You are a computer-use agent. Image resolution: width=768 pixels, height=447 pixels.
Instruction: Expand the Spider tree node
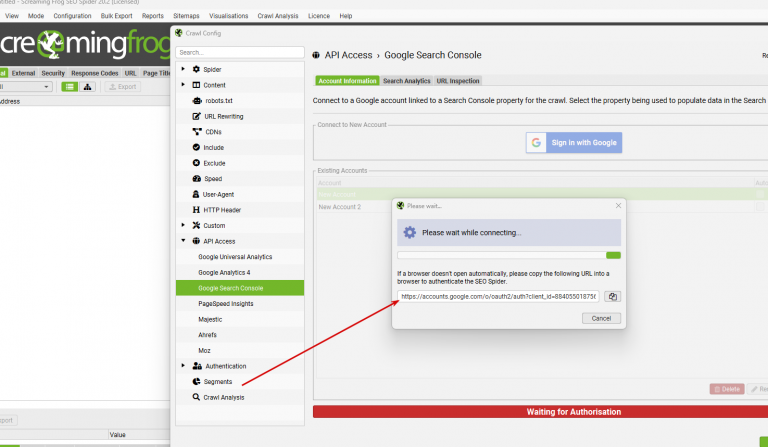pos(183,69)
